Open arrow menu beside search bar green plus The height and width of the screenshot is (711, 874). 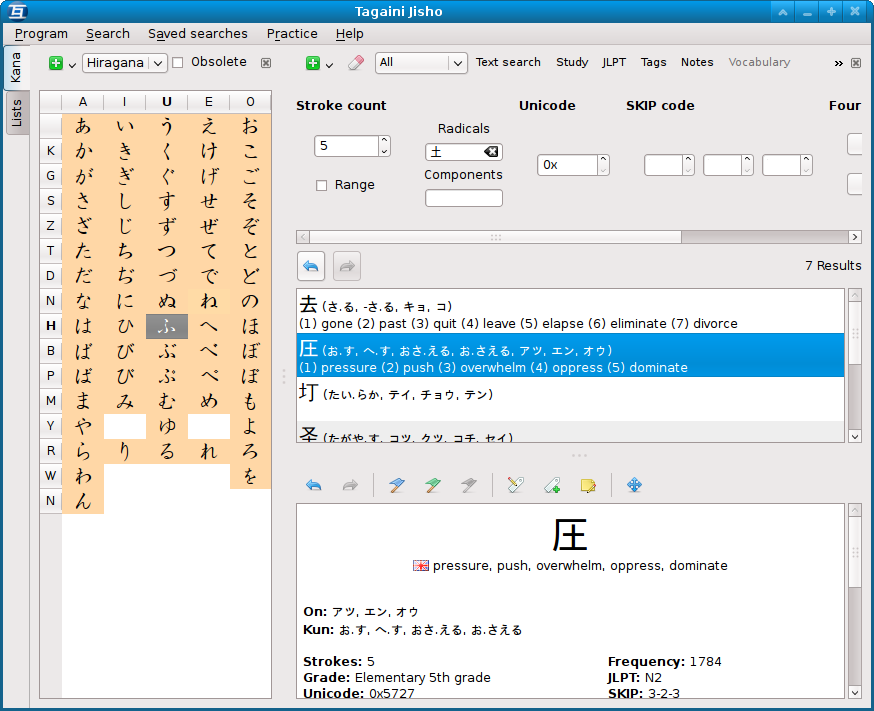click(329, 65)
